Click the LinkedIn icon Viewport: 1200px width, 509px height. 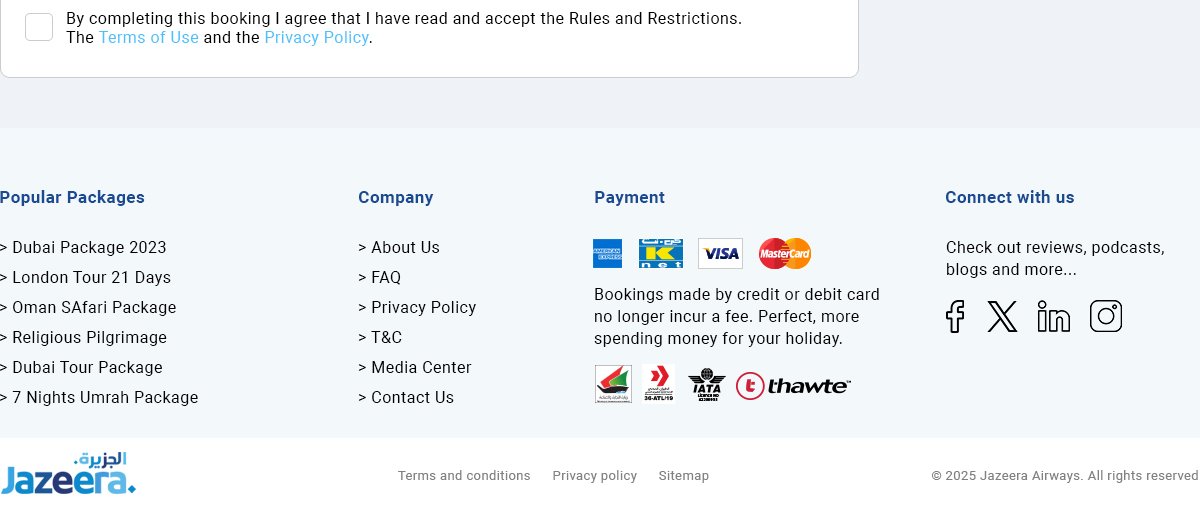[x=1053, y=316]
